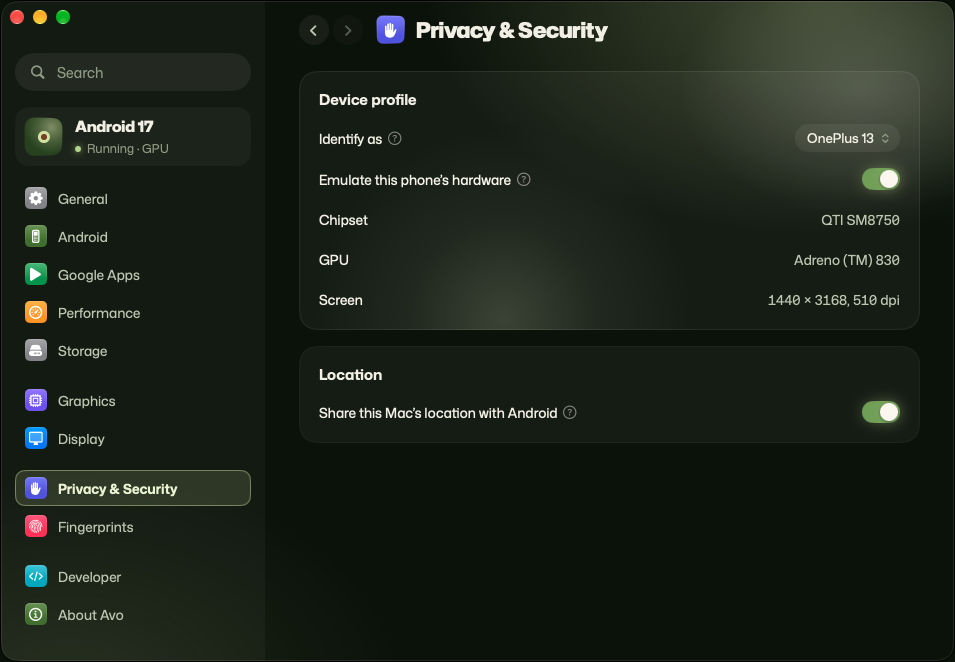Click the help icon beside Emulate this phone's hardware
Image resolution: width=955 pixels, height=662 pixels.
(524, 180)
